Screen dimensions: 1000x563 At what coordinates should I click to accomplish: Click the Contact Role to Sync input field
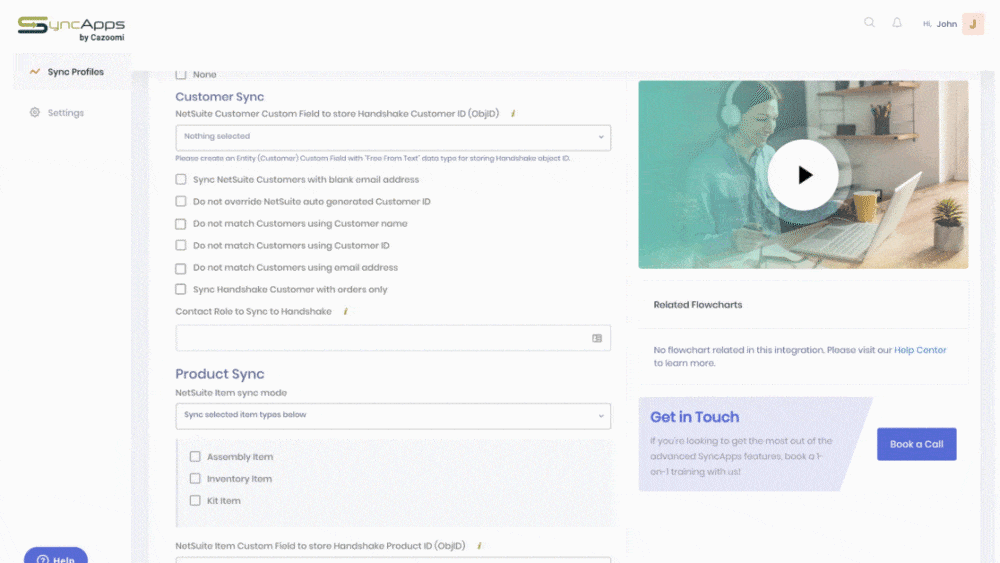pyautogui.click(x=393, y=338)
